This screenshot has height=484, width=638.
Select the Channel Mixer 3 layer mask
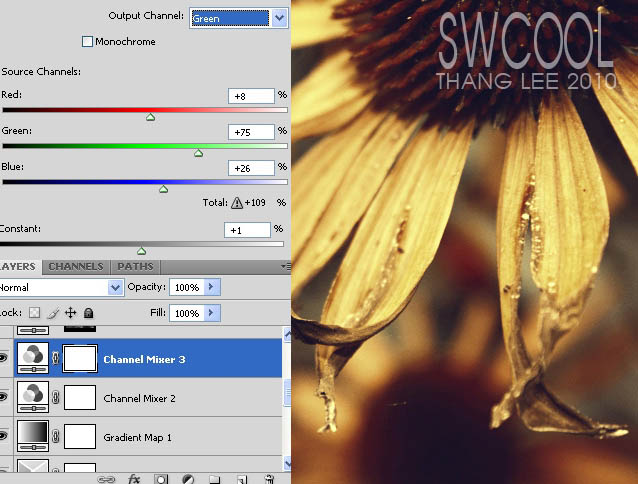(80, 358)
